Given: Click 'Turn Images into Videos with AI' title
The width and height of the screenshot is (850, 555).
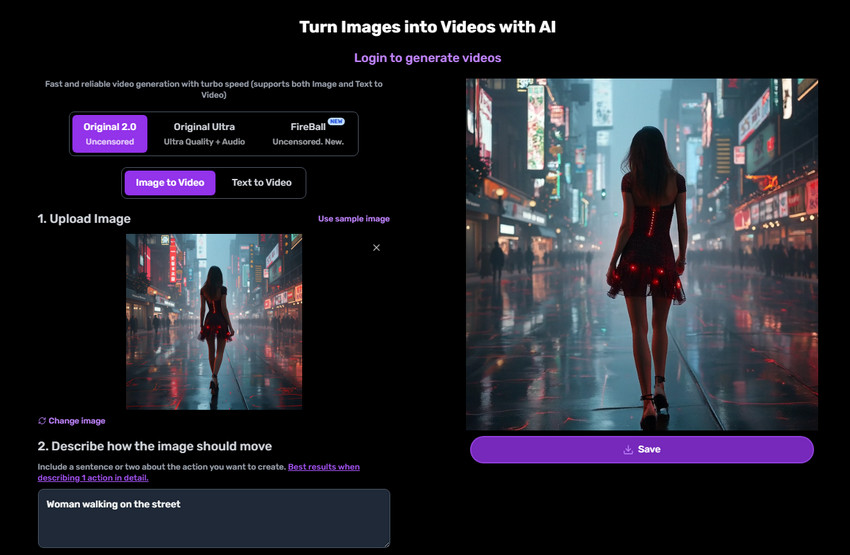Looking at the screenshot, I should pyautogui.click(x=427, y=27).
